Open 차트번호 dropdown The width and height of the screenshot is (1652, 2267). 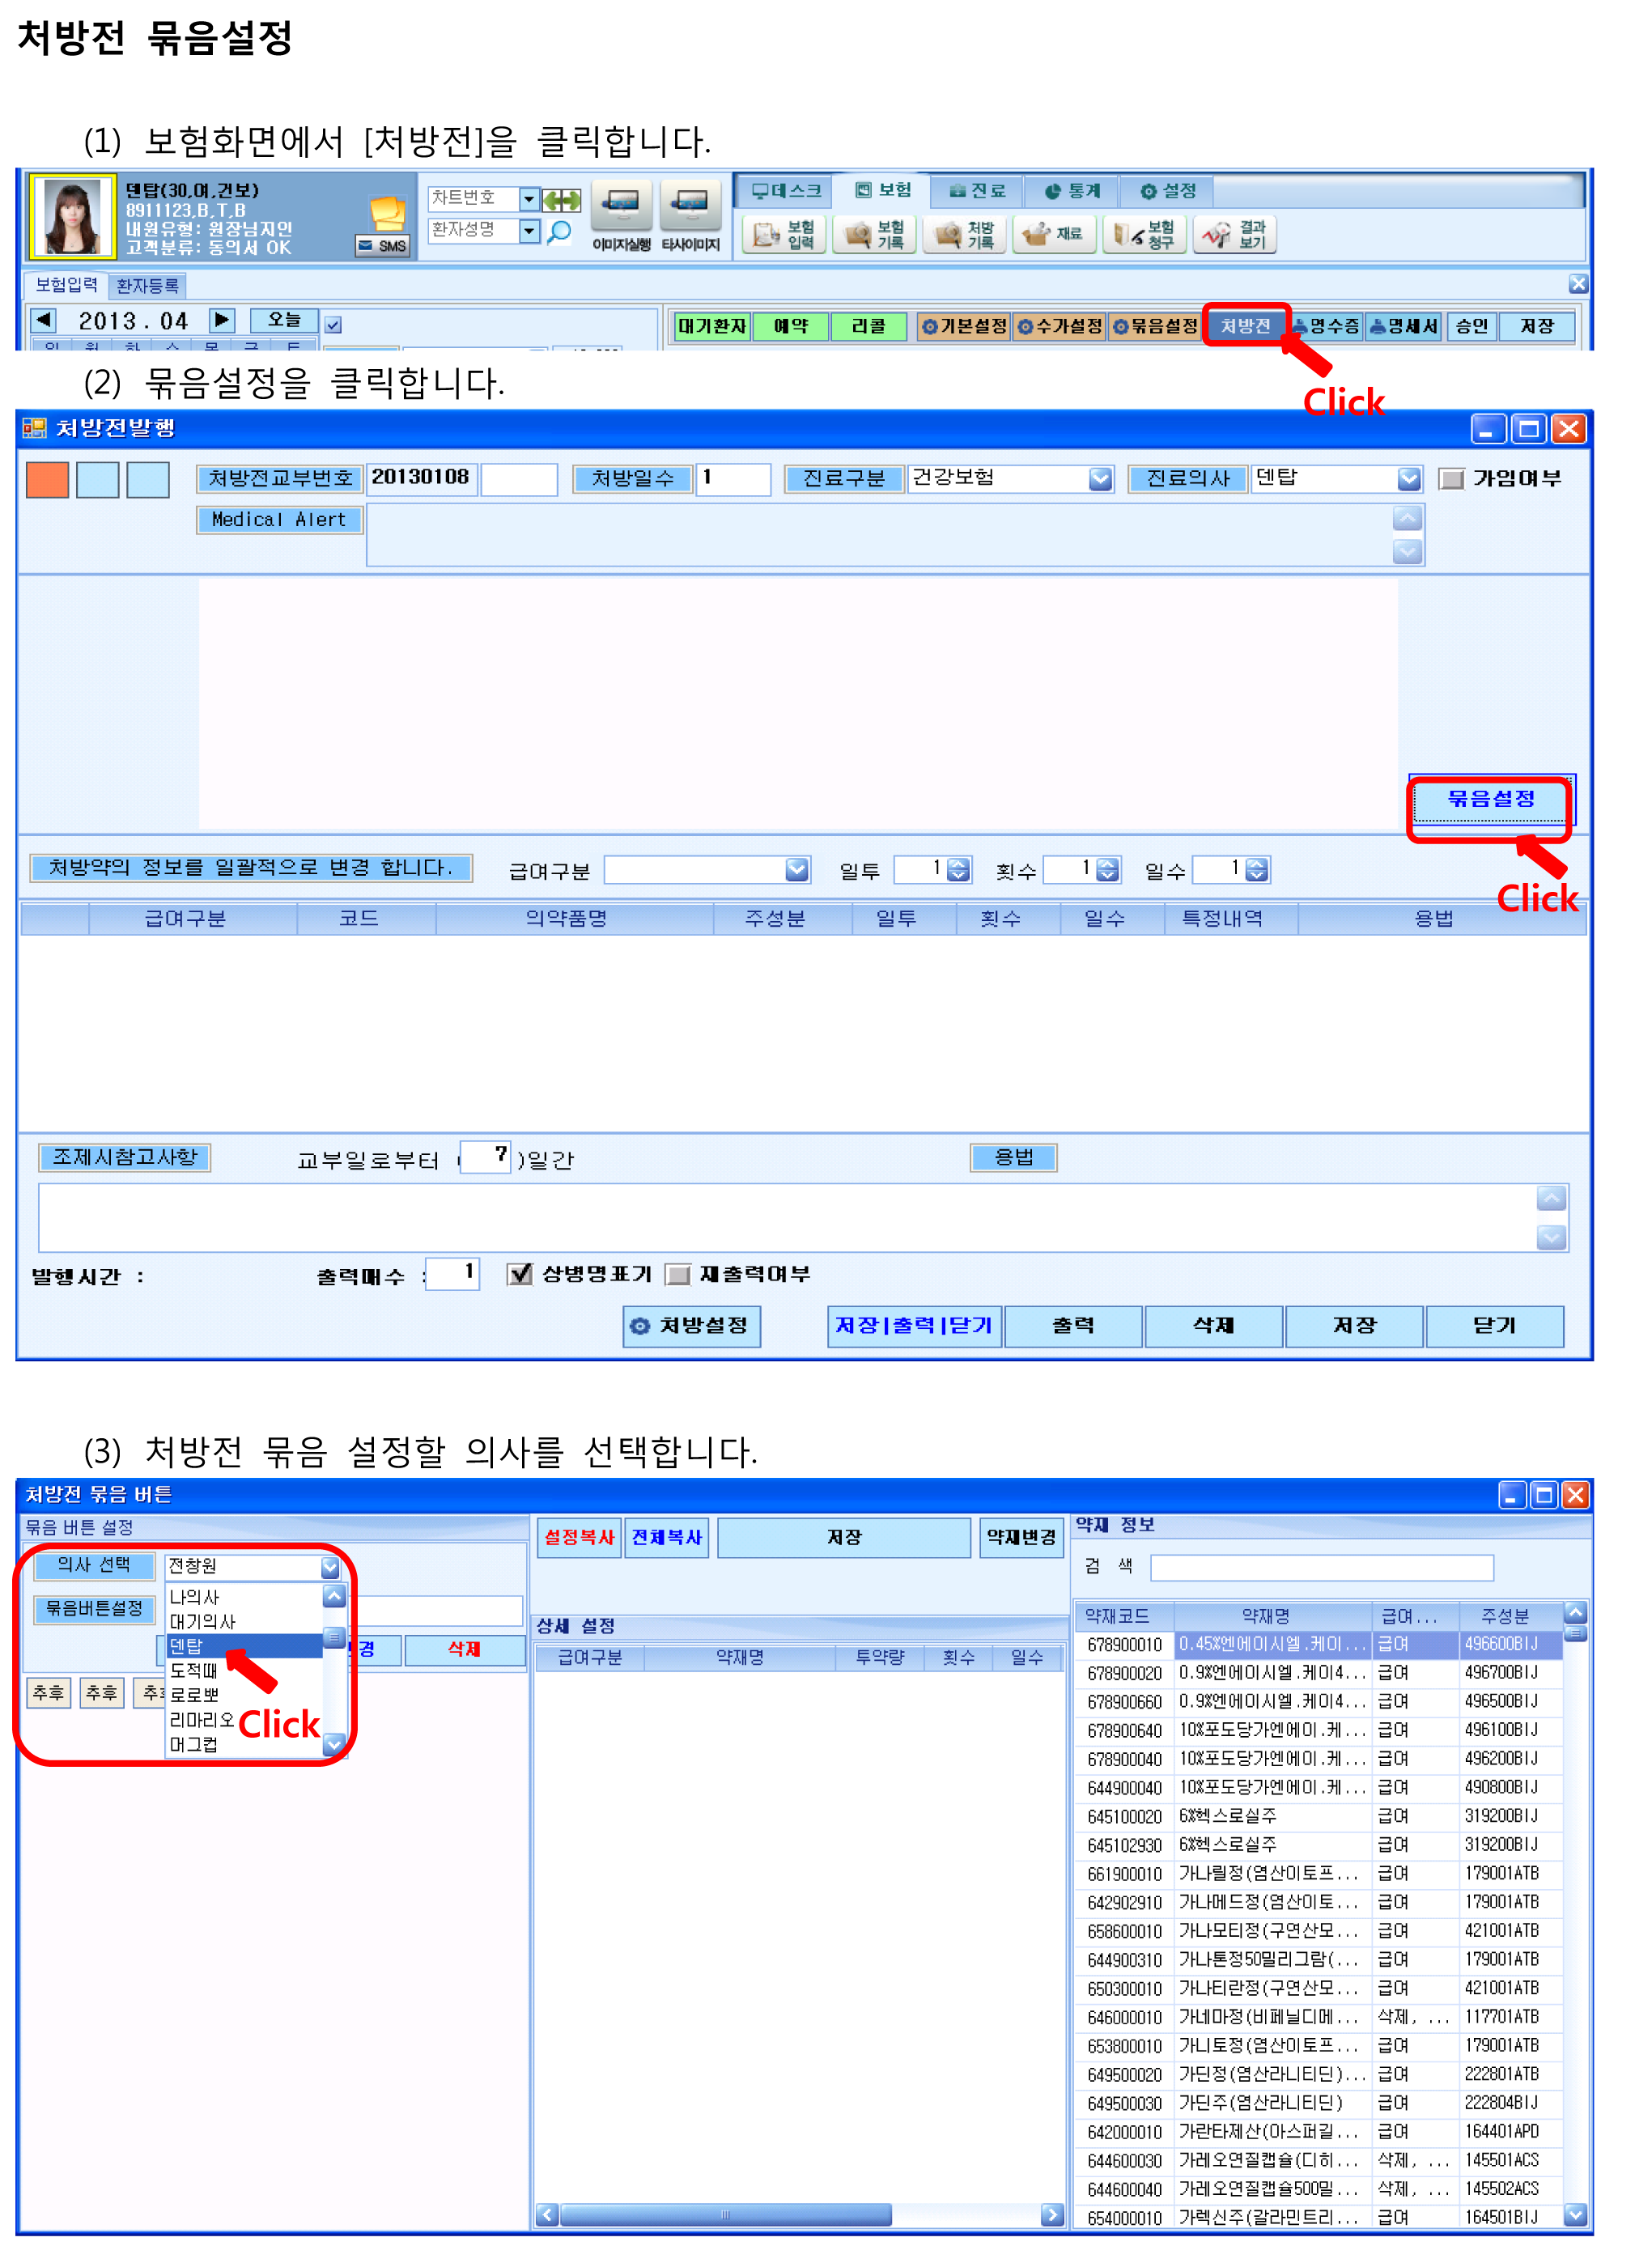click(x=529, y=199)
